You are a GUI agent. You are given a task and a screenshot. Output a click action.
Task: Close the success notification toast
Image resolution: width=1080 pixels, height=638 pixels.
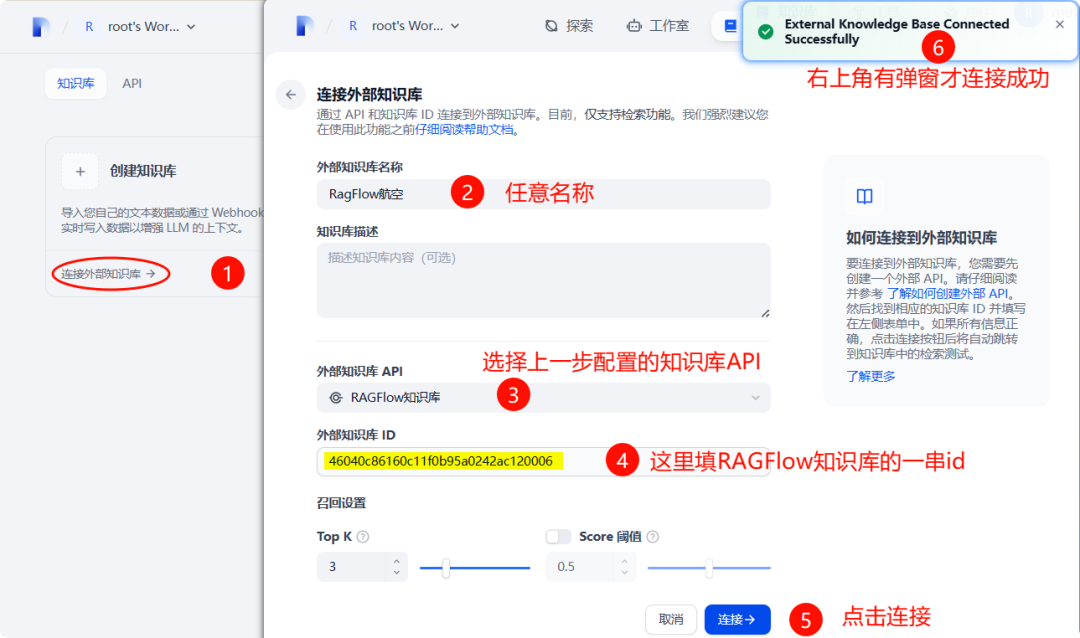tap(1059, 25)
